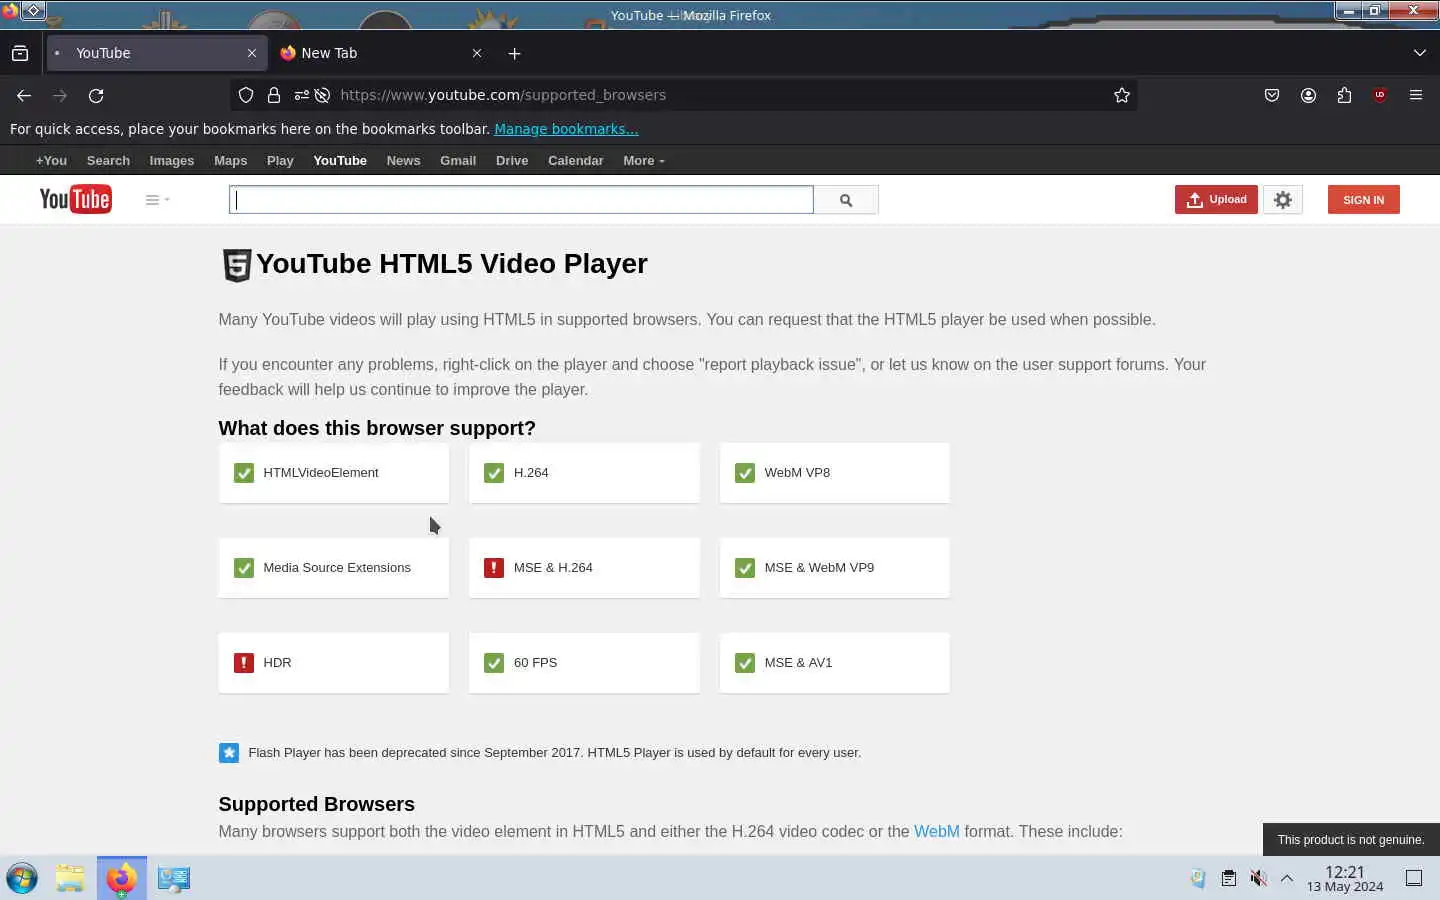Close the New Tab tab

click(477, 53)
